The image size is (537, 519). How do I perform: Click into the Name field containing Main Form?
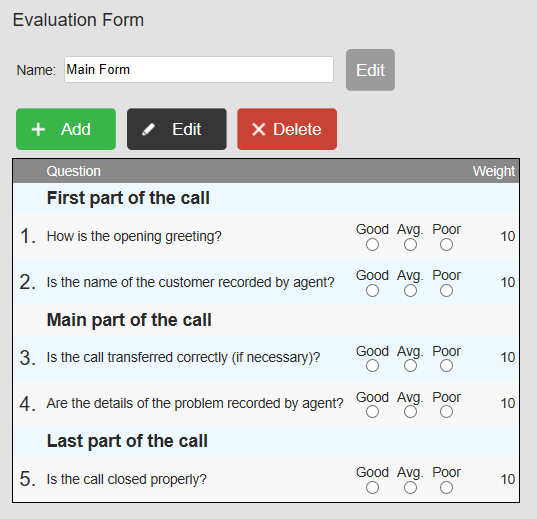point(199,70)
